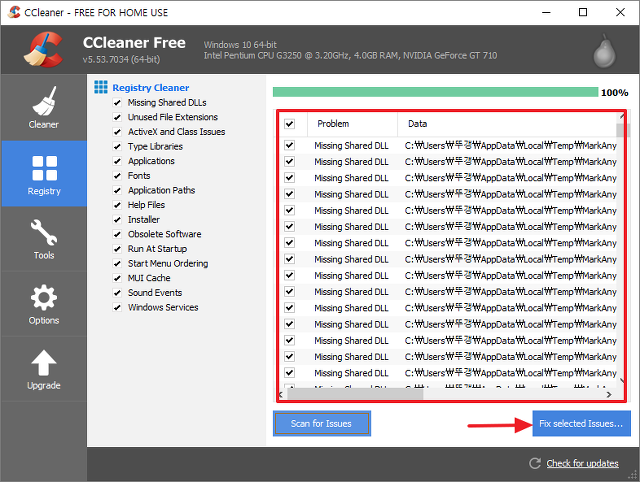
Task: Click the 100% progress label
Action: pyautogui.click(x=614, y=93)
